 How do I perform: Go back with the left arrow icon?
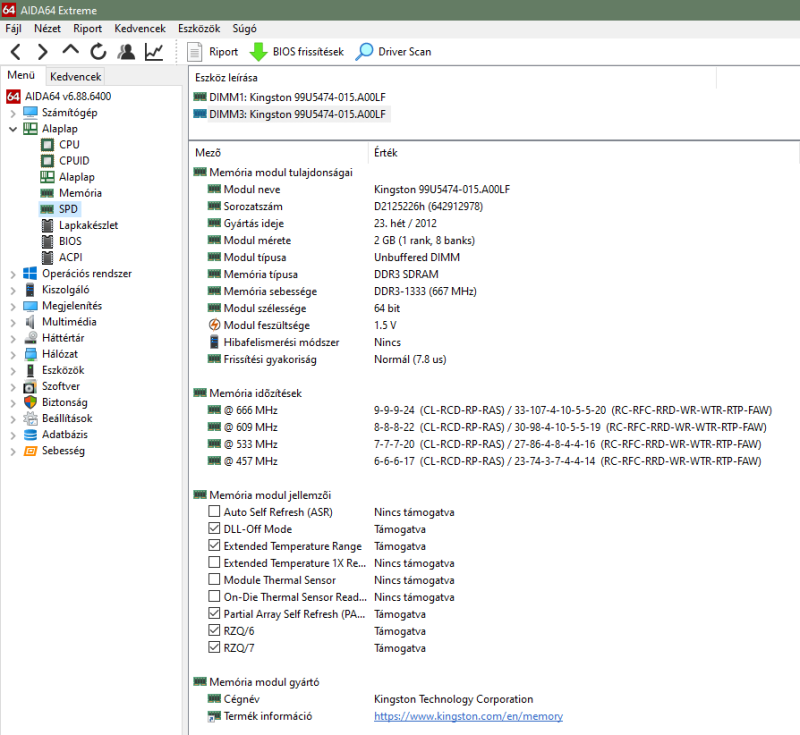click(16, 52)
